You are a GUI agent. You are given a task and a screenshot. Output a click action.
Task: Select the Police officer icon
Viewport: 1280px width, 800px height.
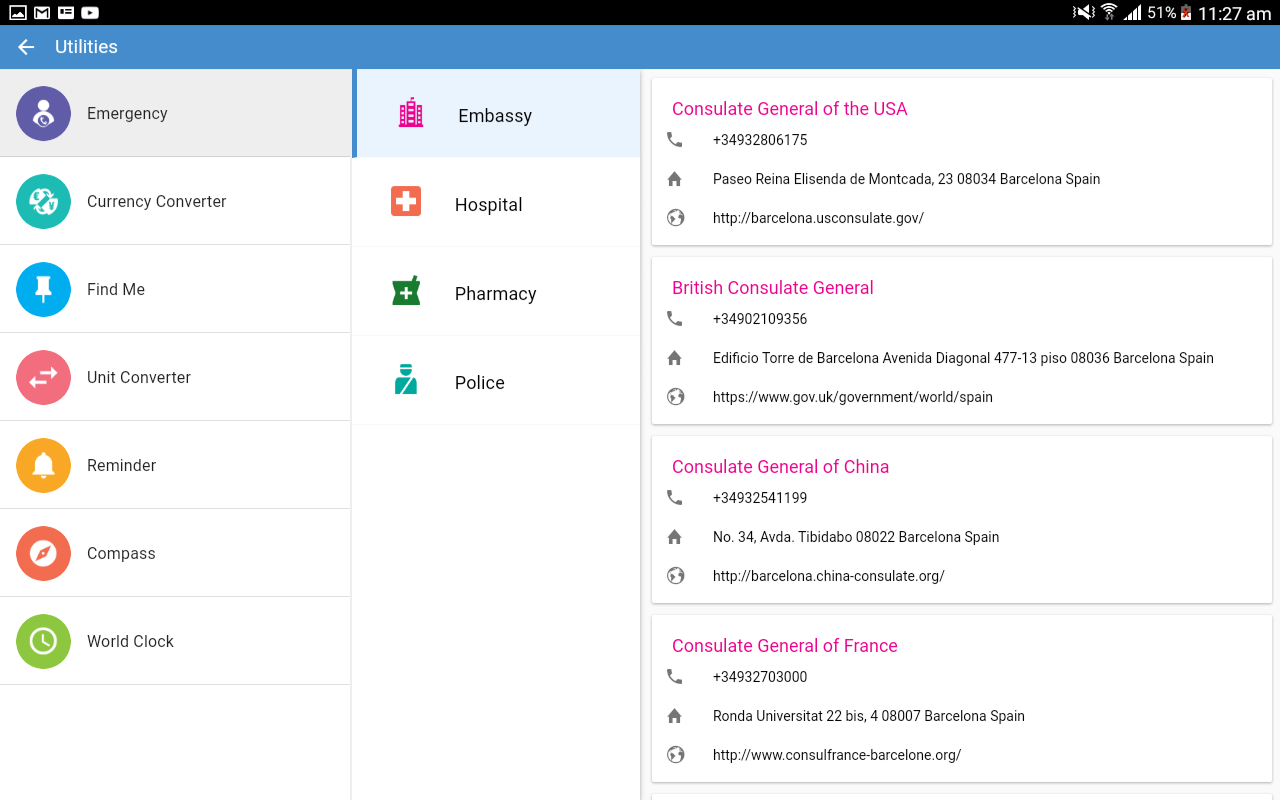tap(406, 380)
